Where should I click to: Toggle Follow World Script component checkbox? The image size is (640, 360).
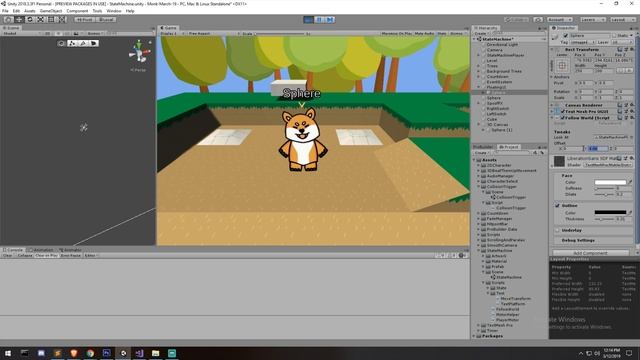point(563,118)
